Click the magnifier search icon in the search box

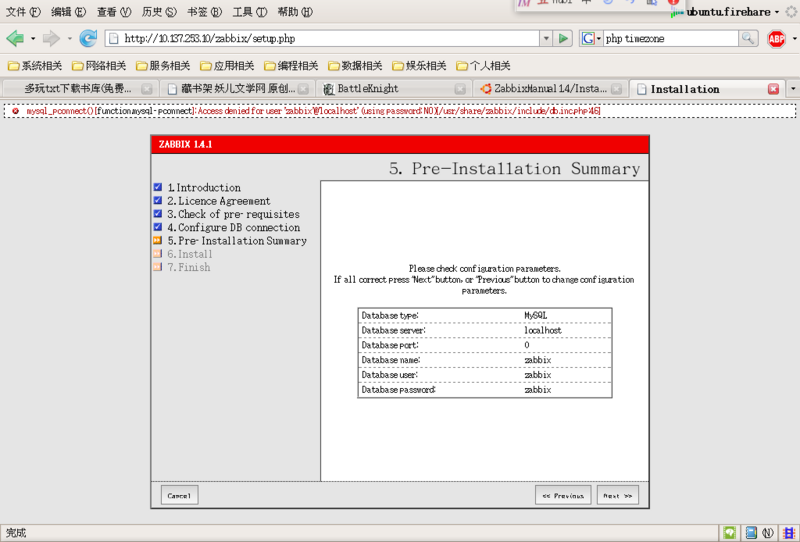(x=747, y=38)
